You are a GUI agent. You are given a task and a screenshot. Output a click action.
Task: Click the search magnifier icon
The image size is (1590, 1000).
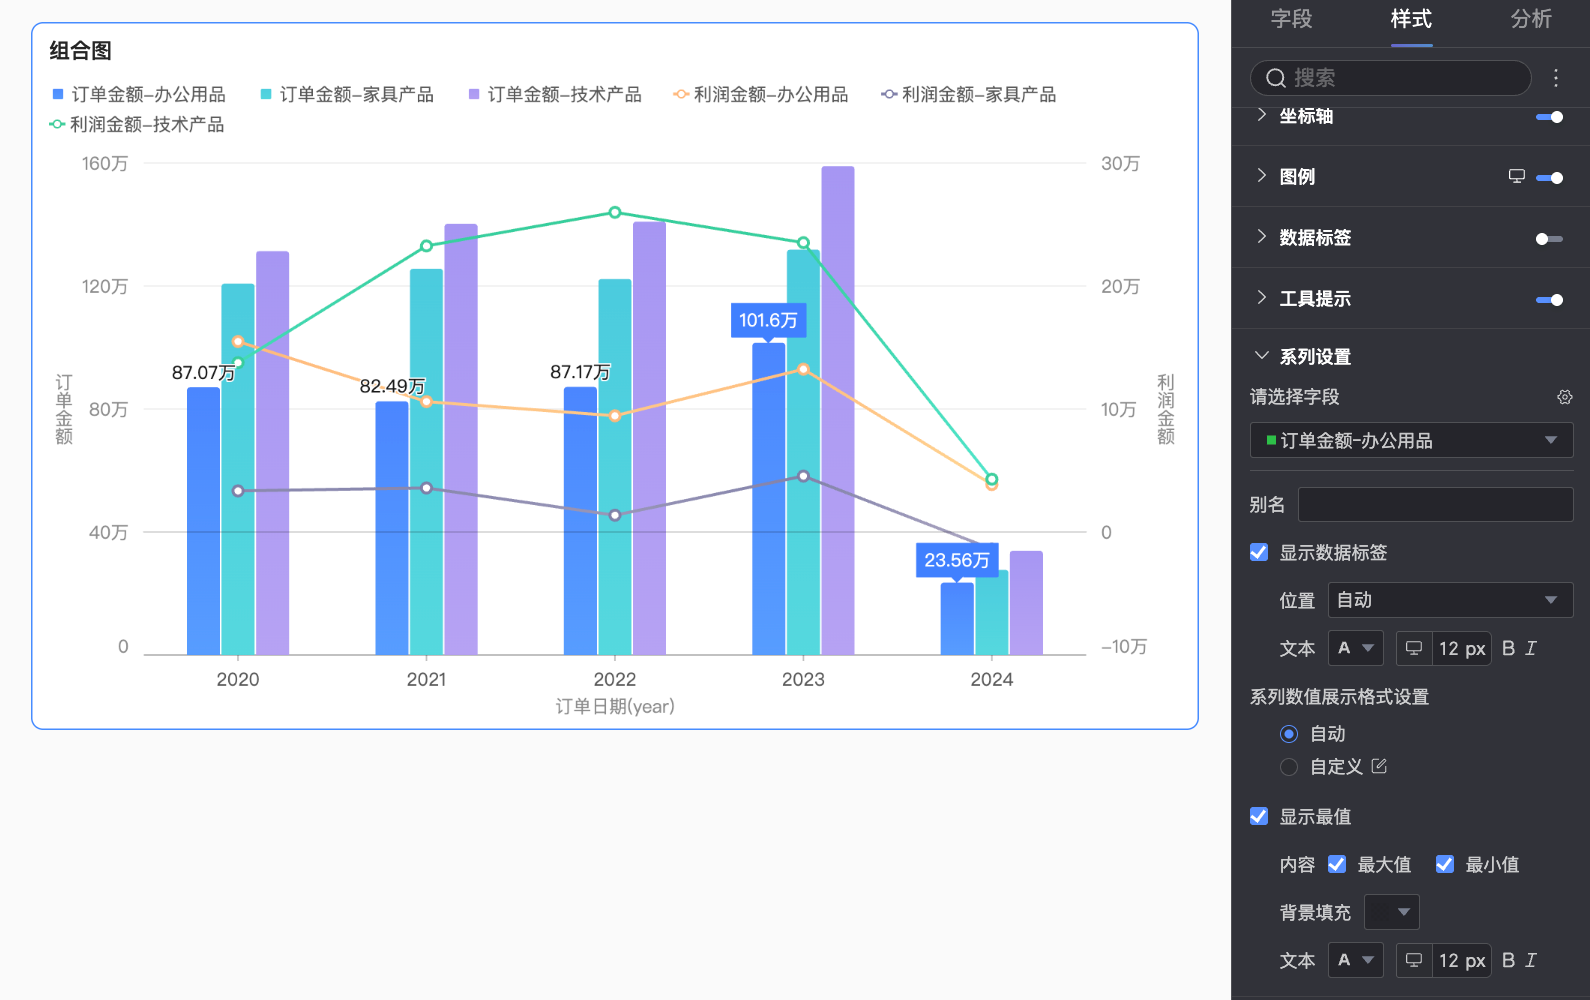click(1276, 78)
